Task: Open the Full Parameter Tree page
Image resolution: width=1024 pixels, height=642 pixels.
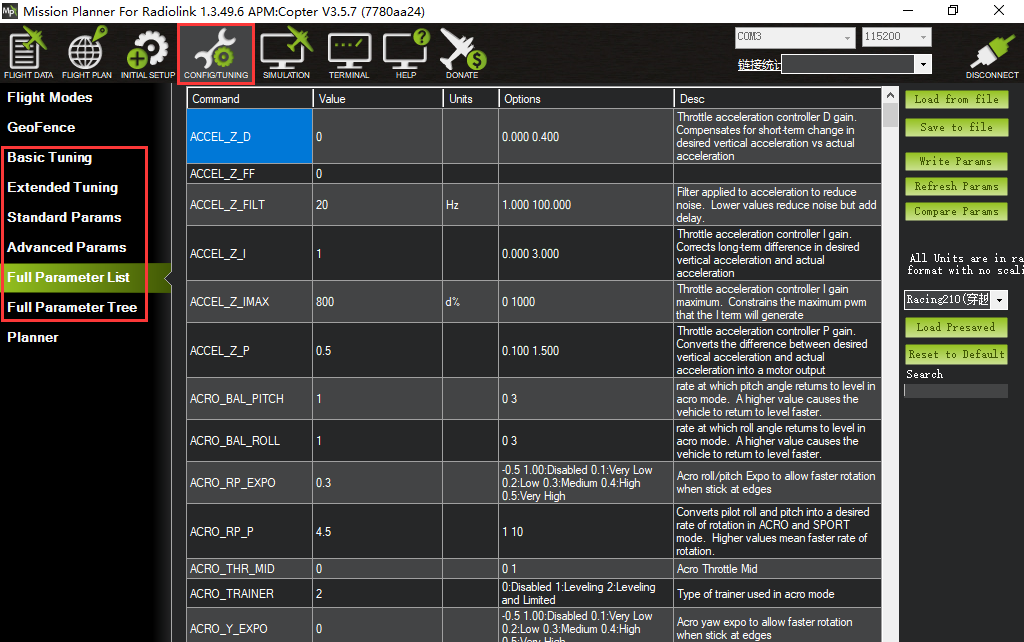Action: tap(72, 307)
